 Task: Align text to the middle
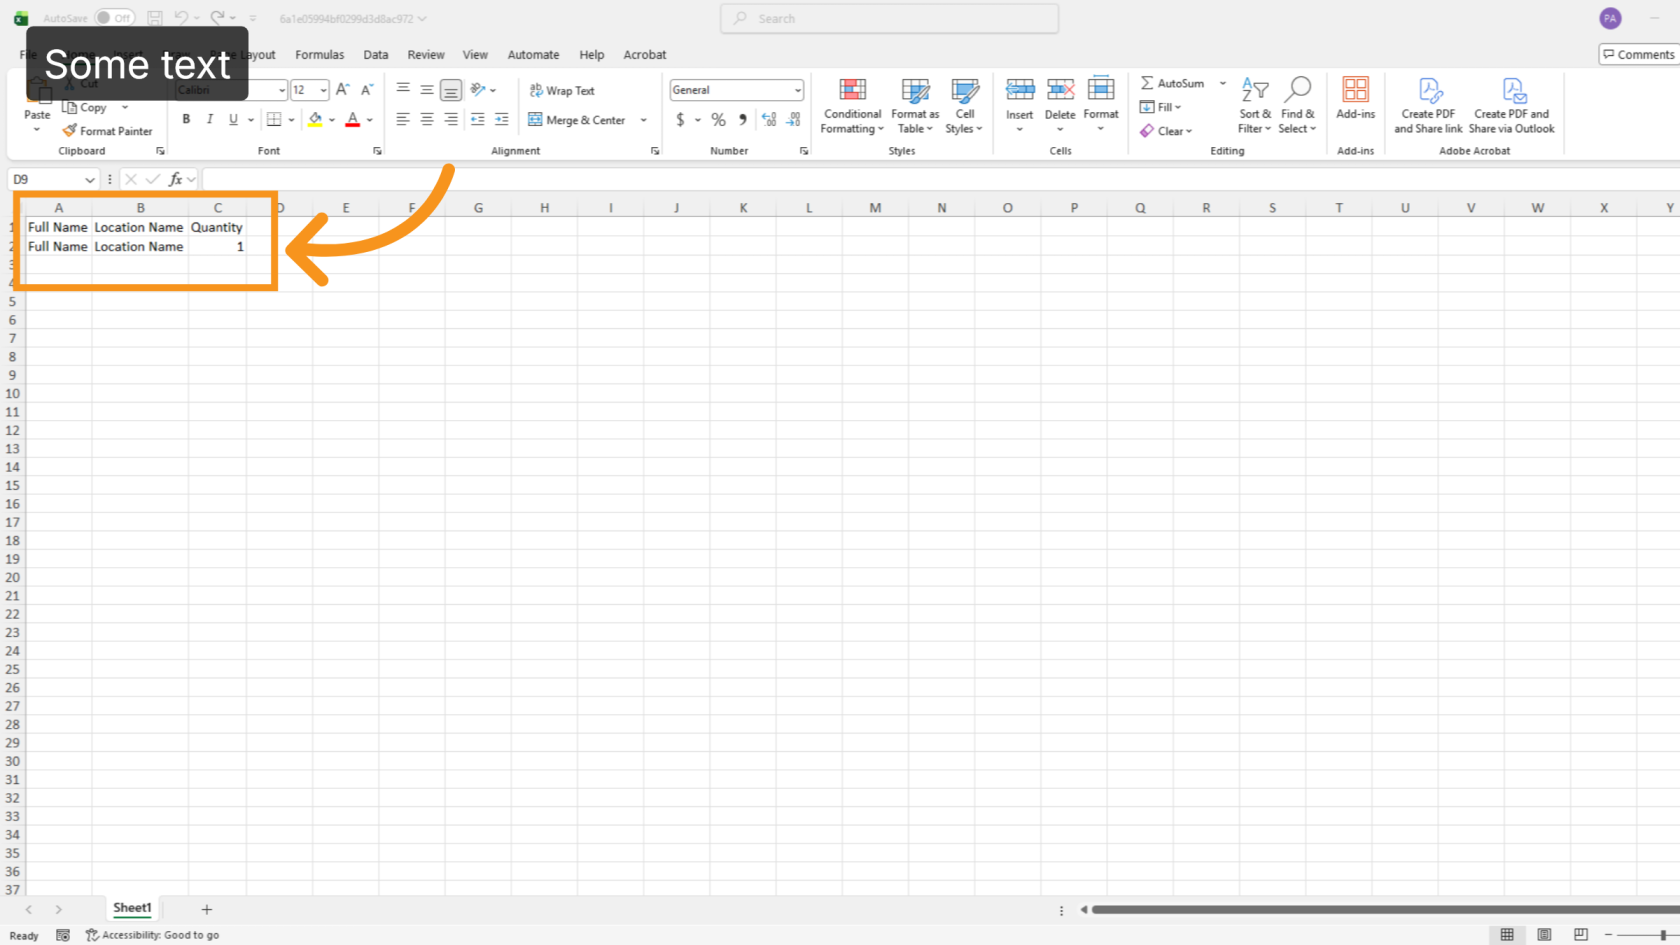tap(427, 90)
